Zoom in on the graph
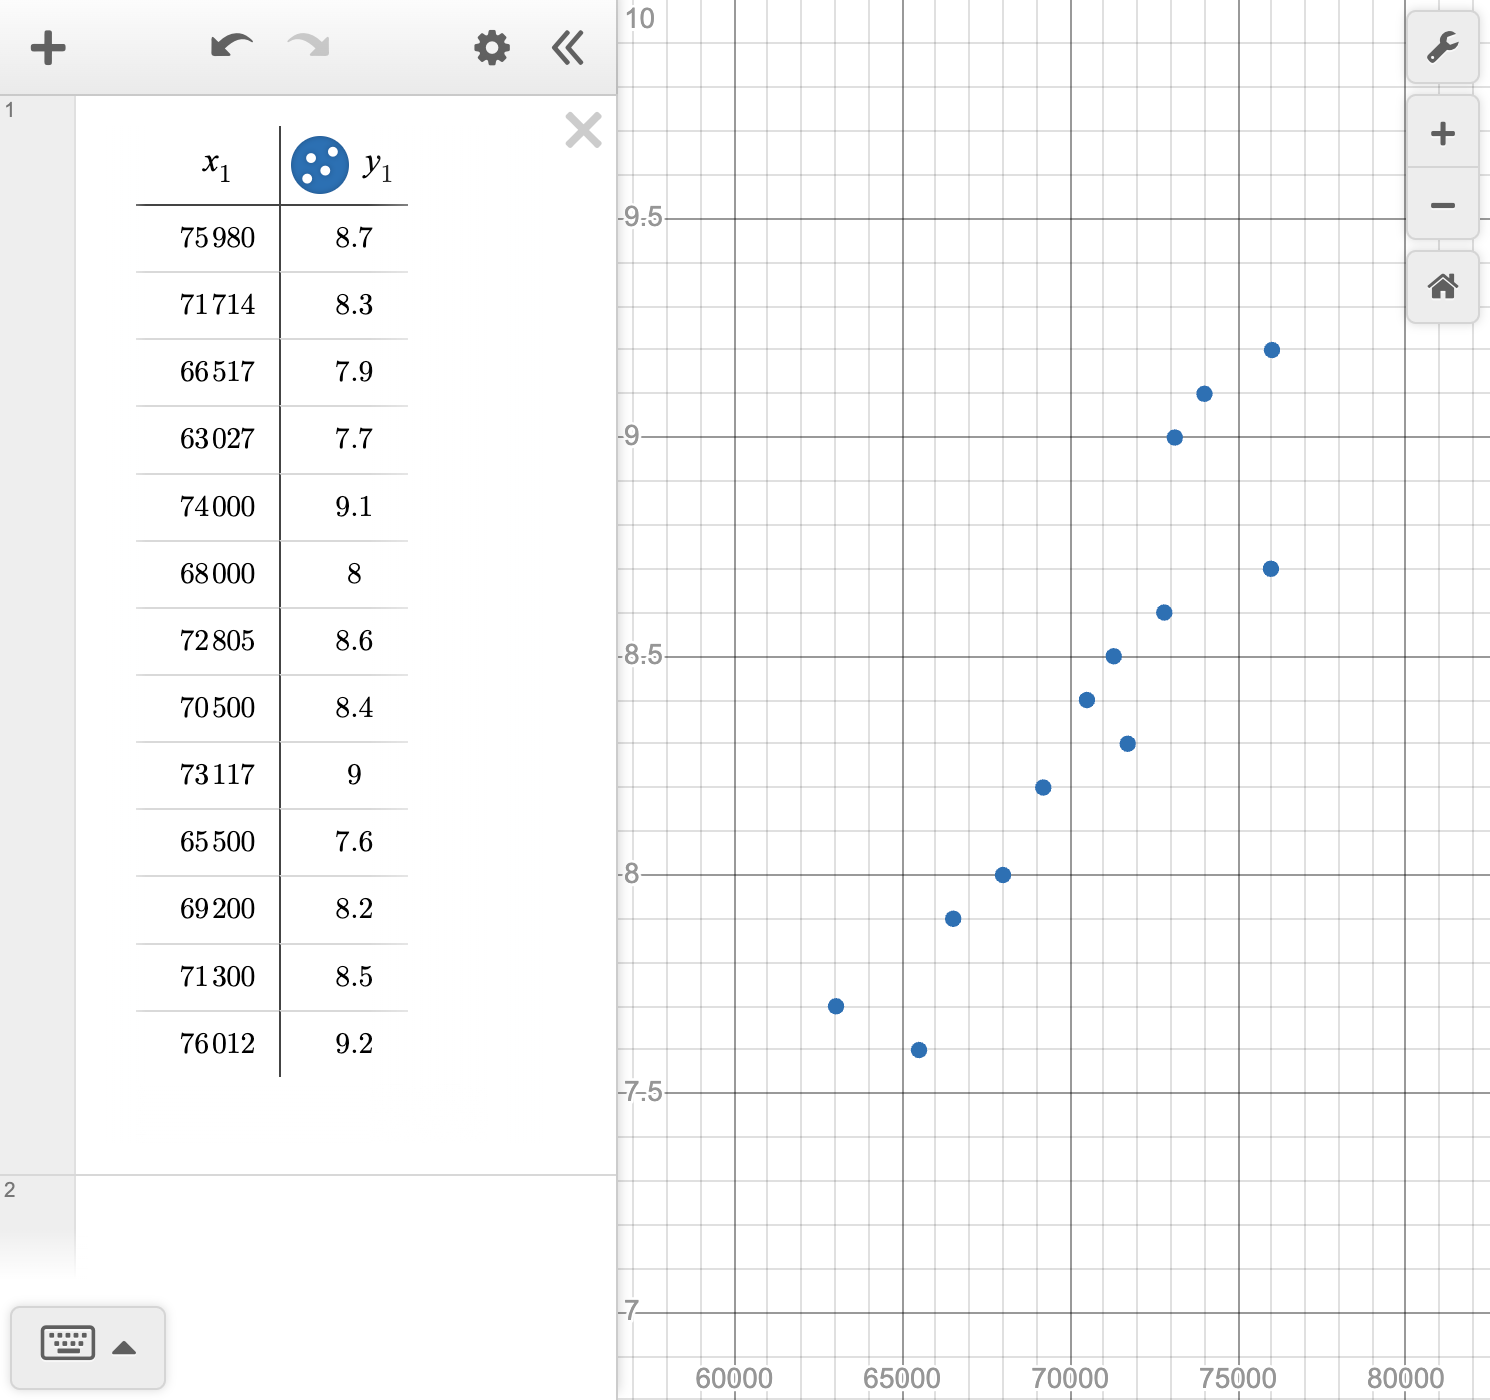Viewport: 1490px width, 1400px height. (1443, 131)
